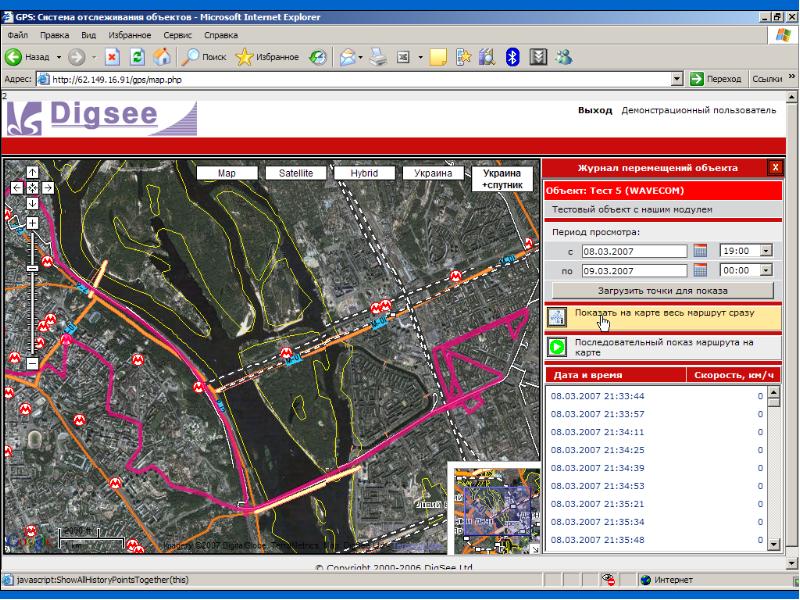
Task: Close the movement journal panel
Action: pos(775,168)
